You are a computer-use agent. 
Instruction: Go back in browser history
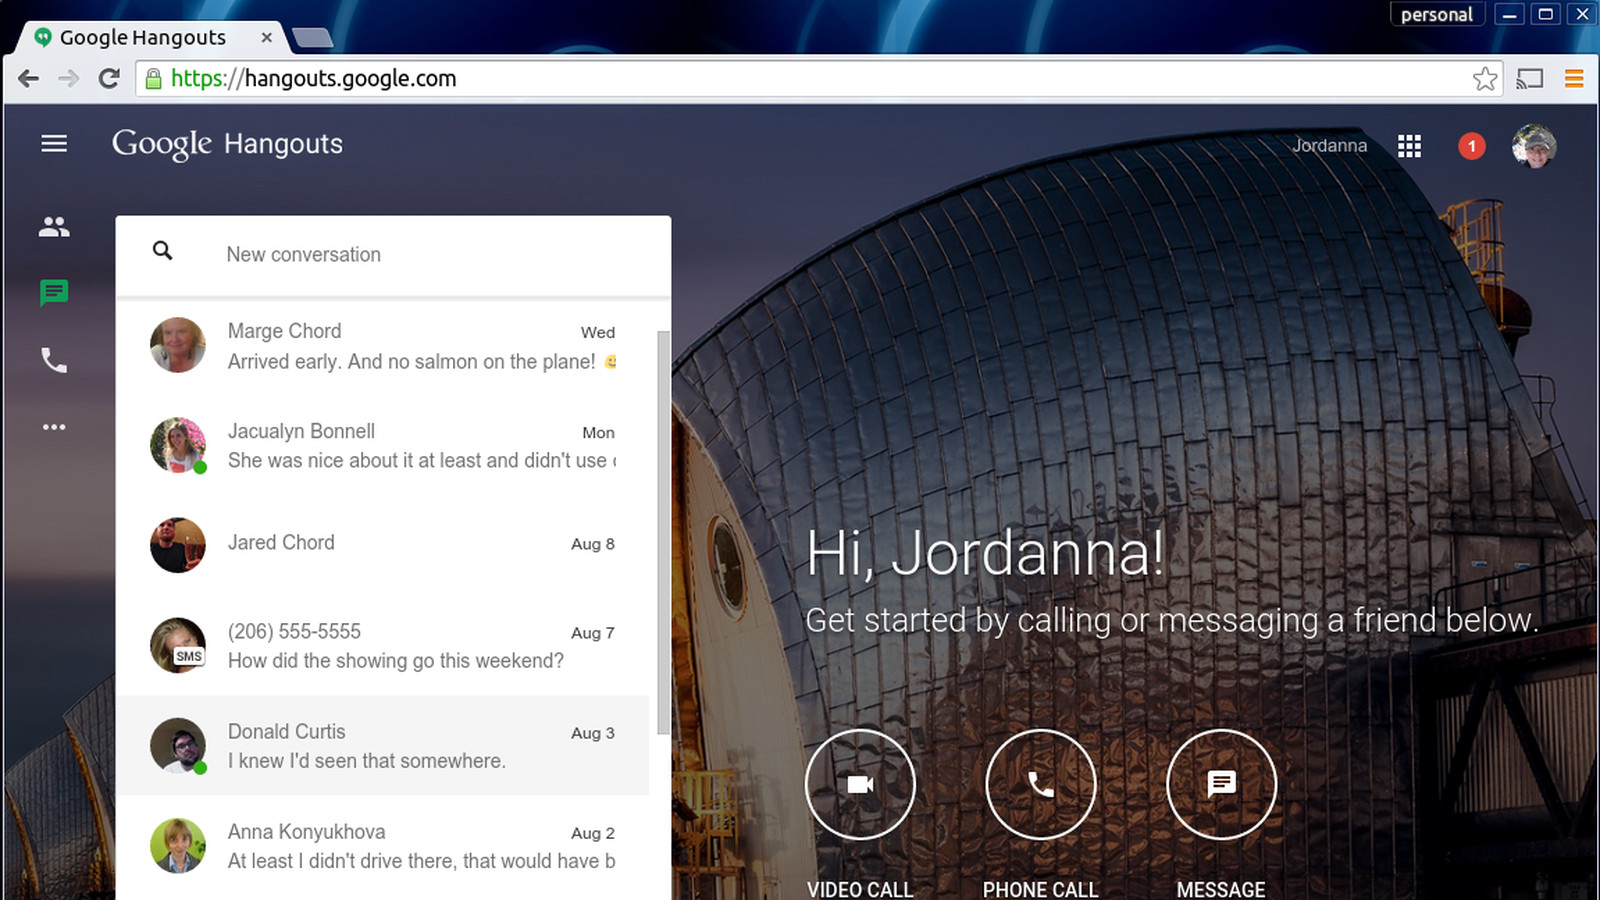[x=29, y=78]
